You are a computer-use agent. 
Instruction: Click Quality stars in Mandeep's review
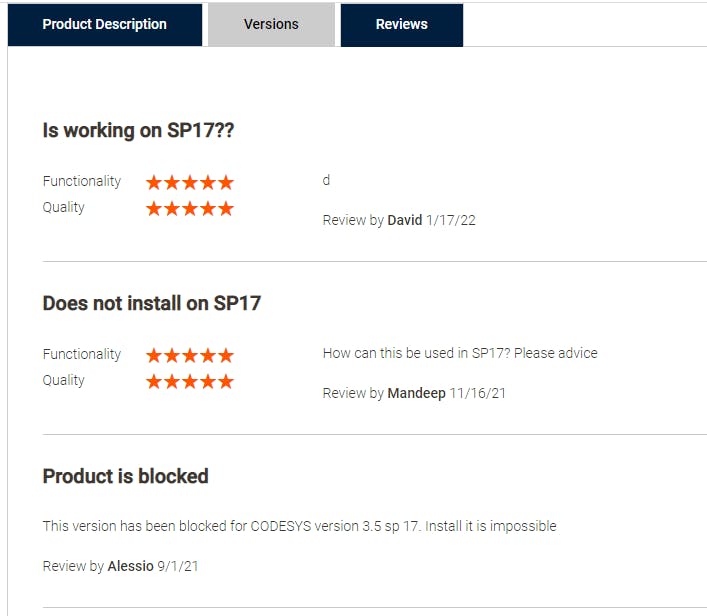(190, 381)
